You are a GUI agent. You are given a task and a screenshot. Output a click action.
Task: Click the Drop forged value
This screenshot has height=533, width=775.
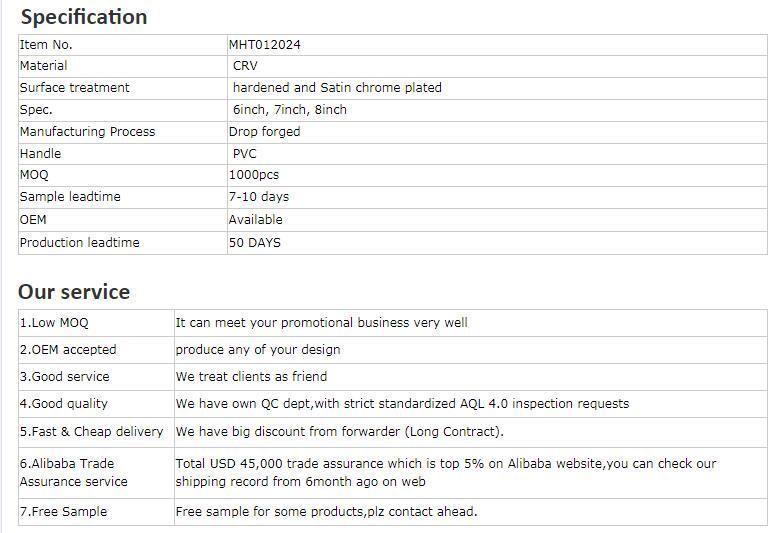pyautogui.click(x=264, y=132)
